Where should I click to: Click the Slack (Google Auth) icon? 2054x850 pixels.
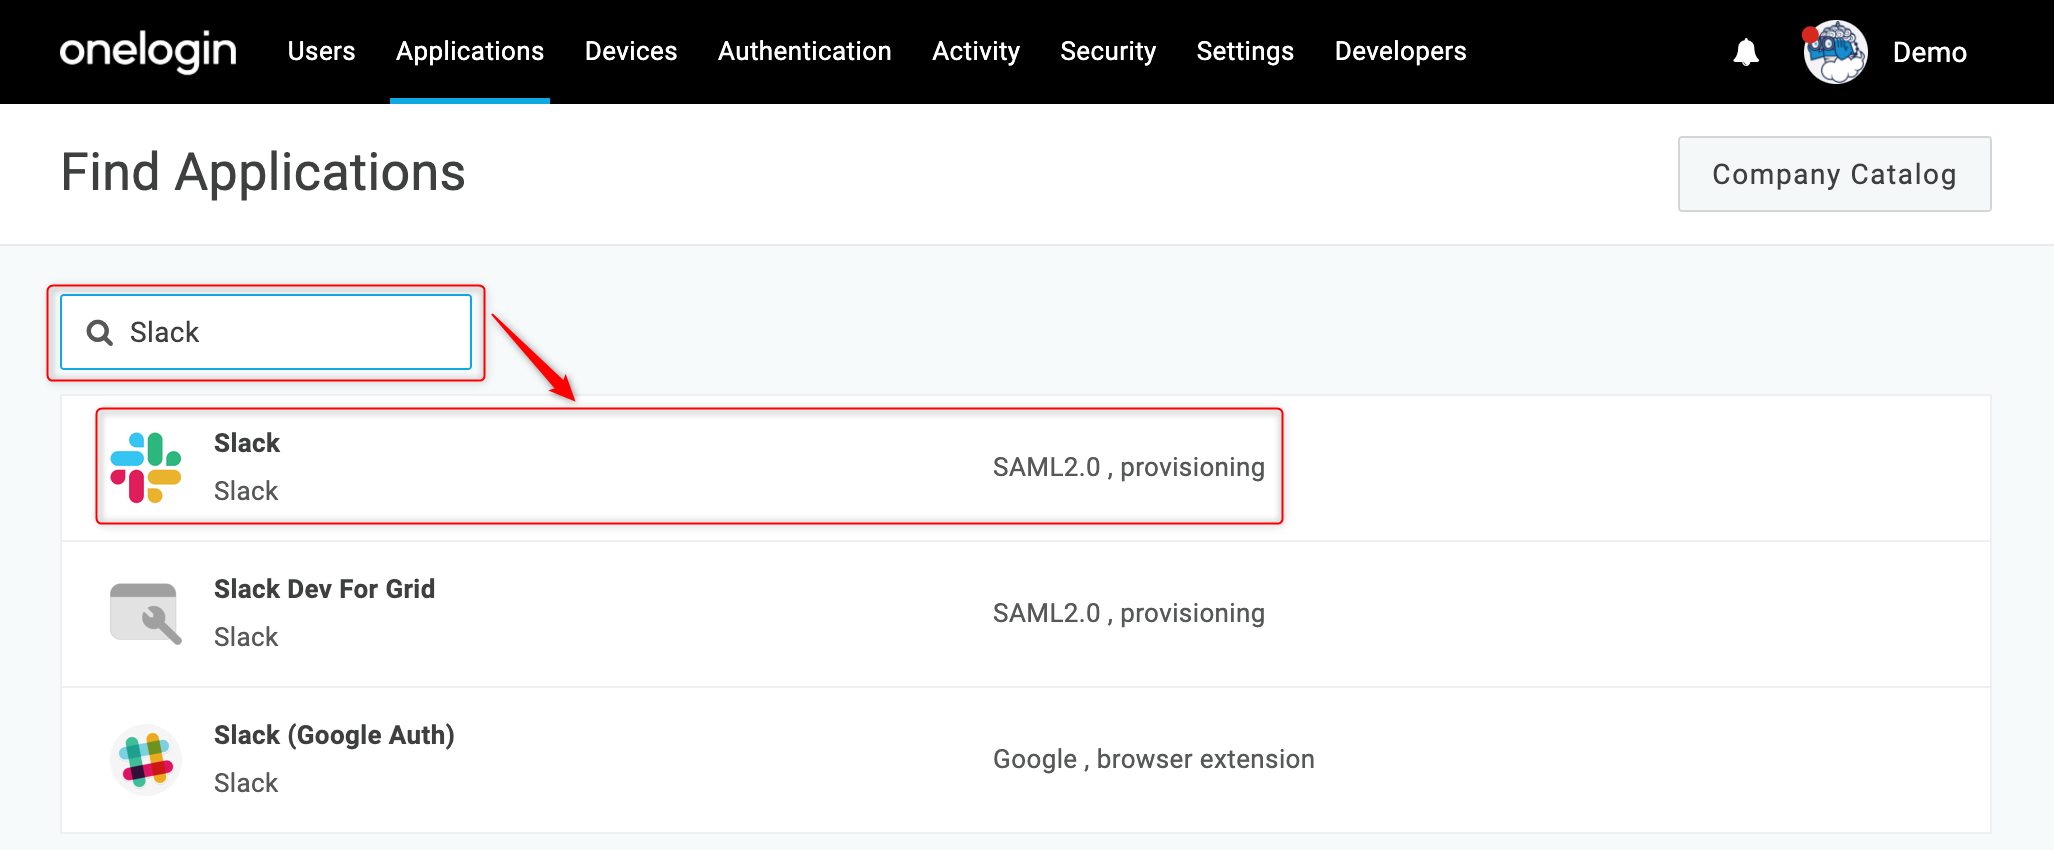[x=146, y=759]
